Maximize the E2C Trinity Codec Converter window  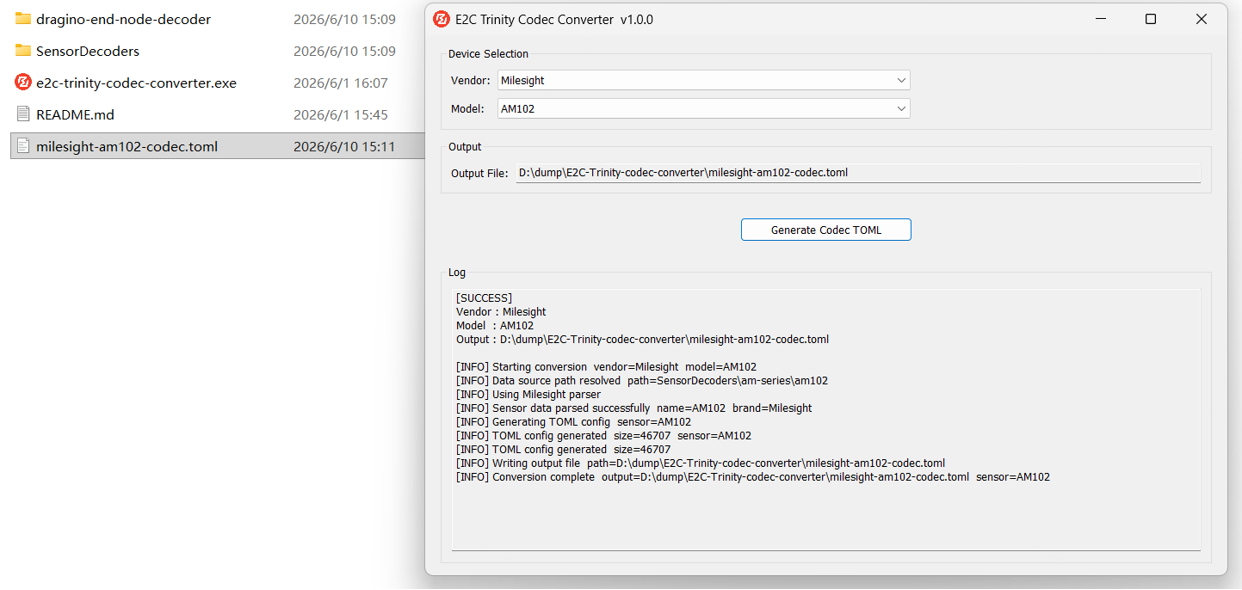click(x=1151, y=19)
